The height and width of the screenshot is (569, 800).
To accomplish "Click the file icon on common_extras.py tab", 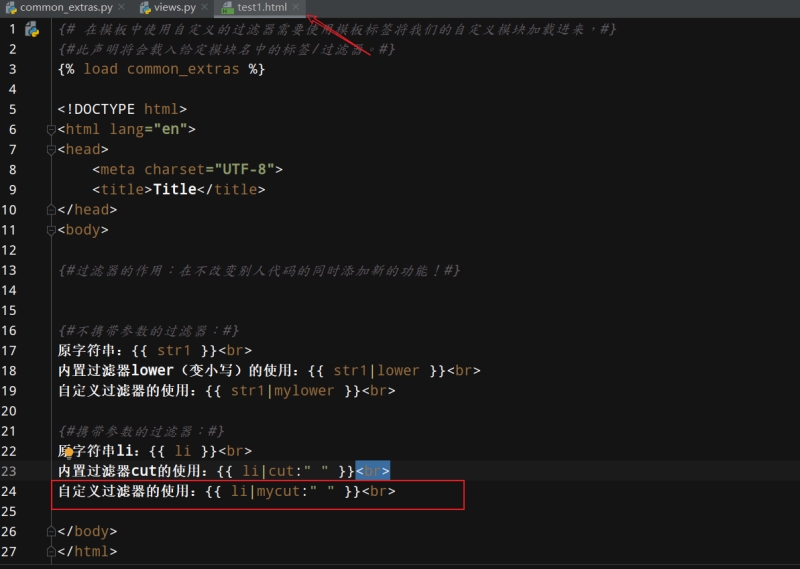I will click(10, 7).
